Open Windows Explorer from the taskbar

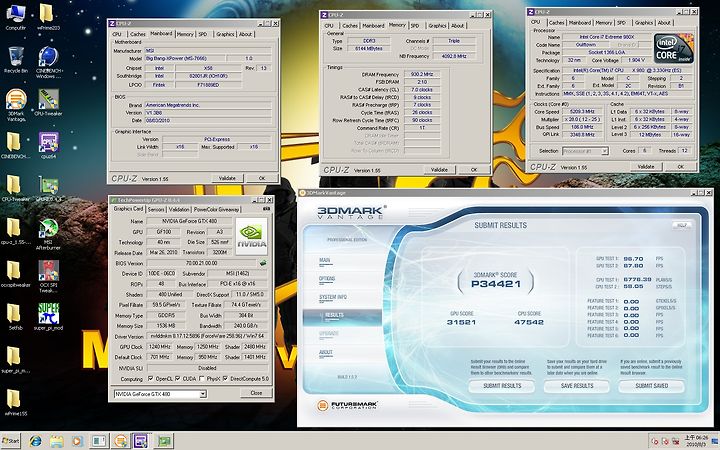pyautogui.click(x=57, y=441)
